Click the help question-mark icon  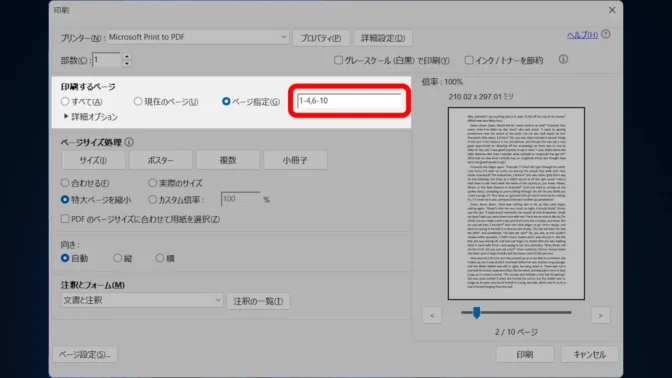pyautogui.click(x=606, y=34)
